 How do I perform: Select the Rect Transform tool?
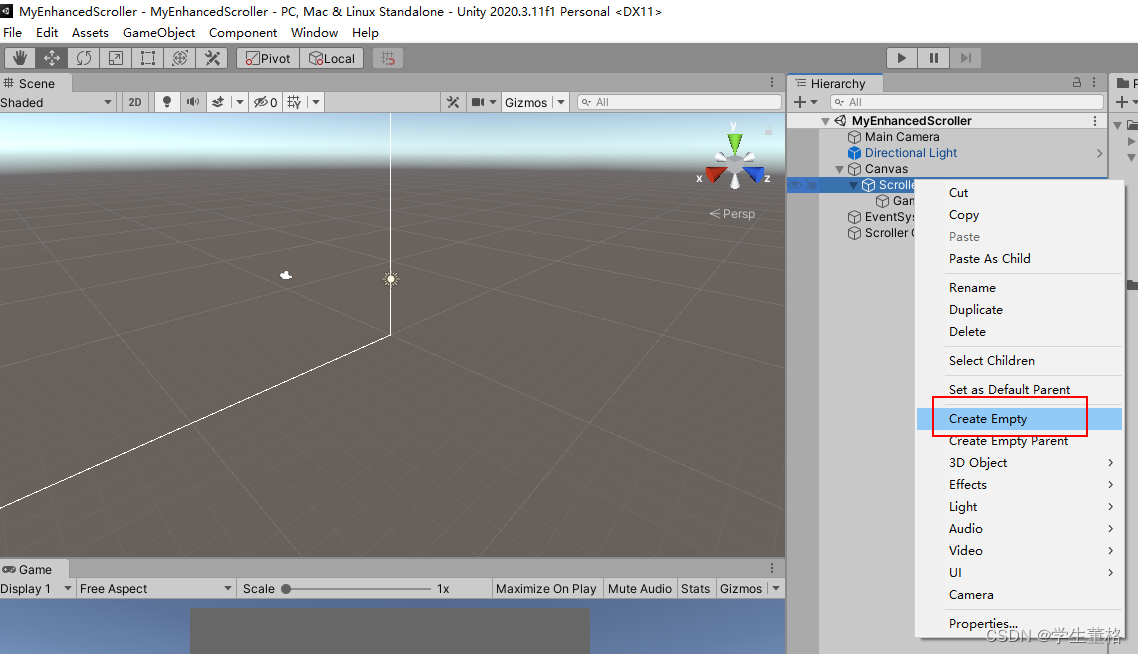(147, 57)
